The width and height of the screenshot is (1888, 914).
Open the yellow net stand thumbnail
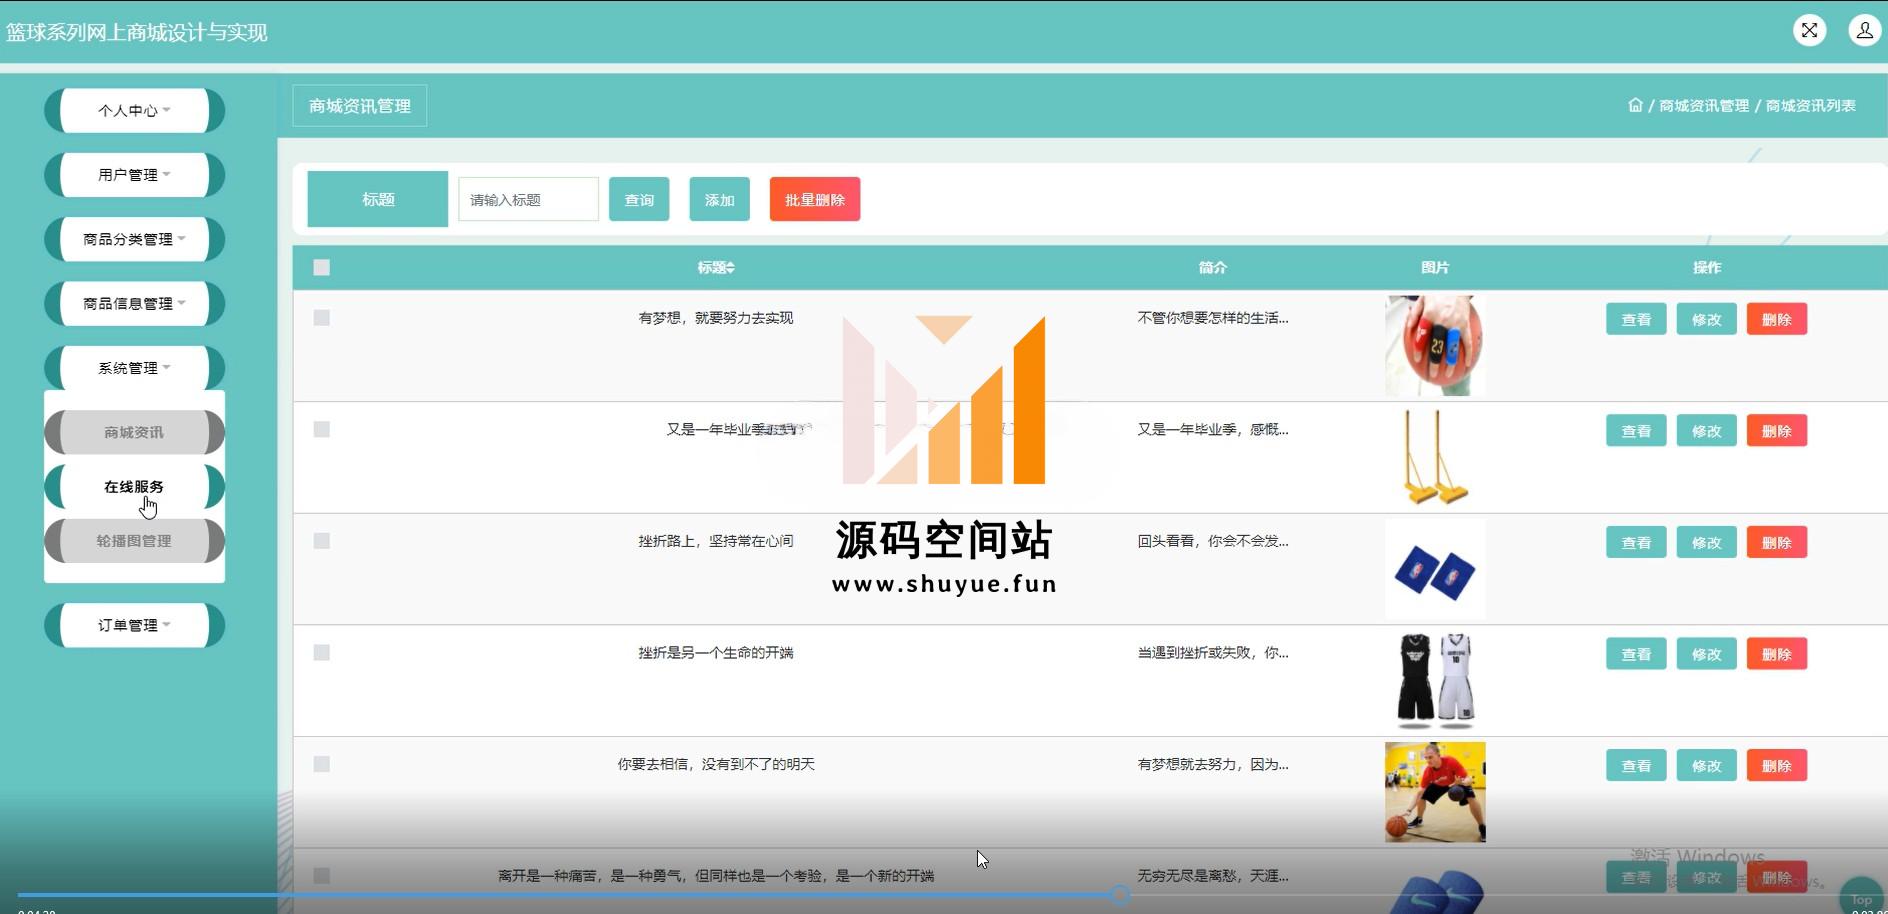[x=1435, y=457]
